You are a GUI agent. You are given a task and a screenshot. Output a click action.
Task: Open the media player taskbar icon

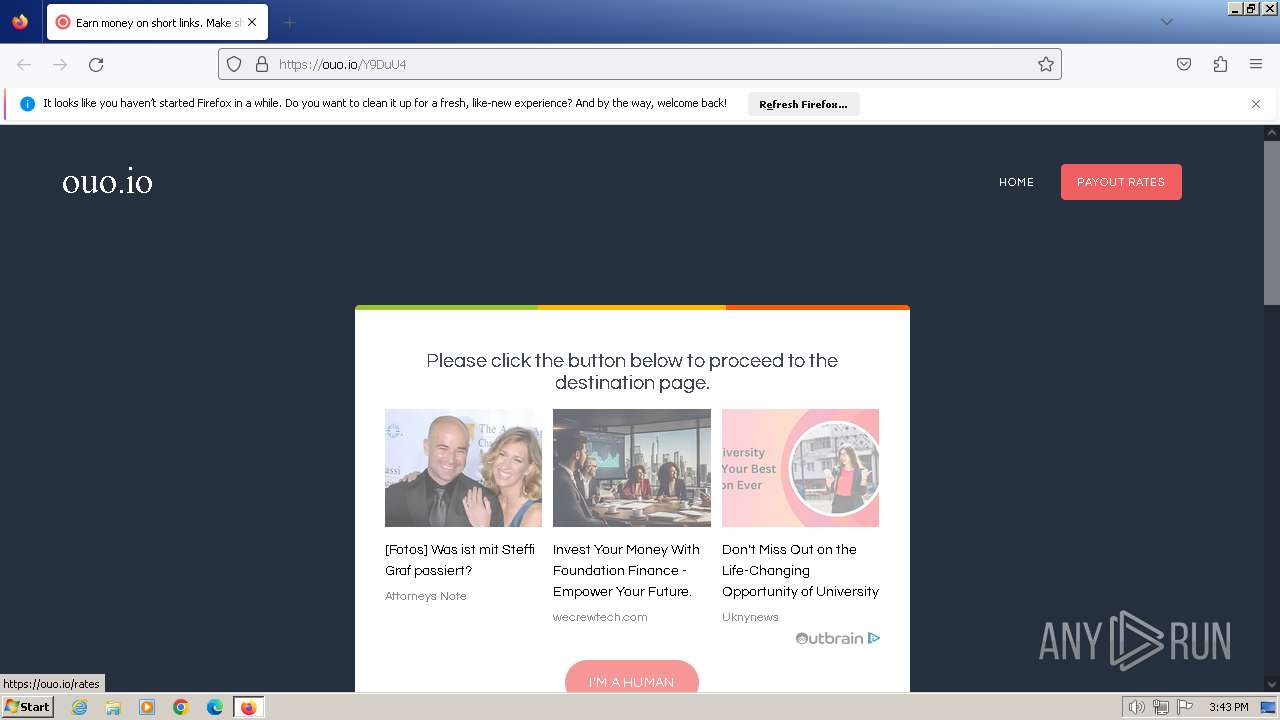(x=147, y=707)
